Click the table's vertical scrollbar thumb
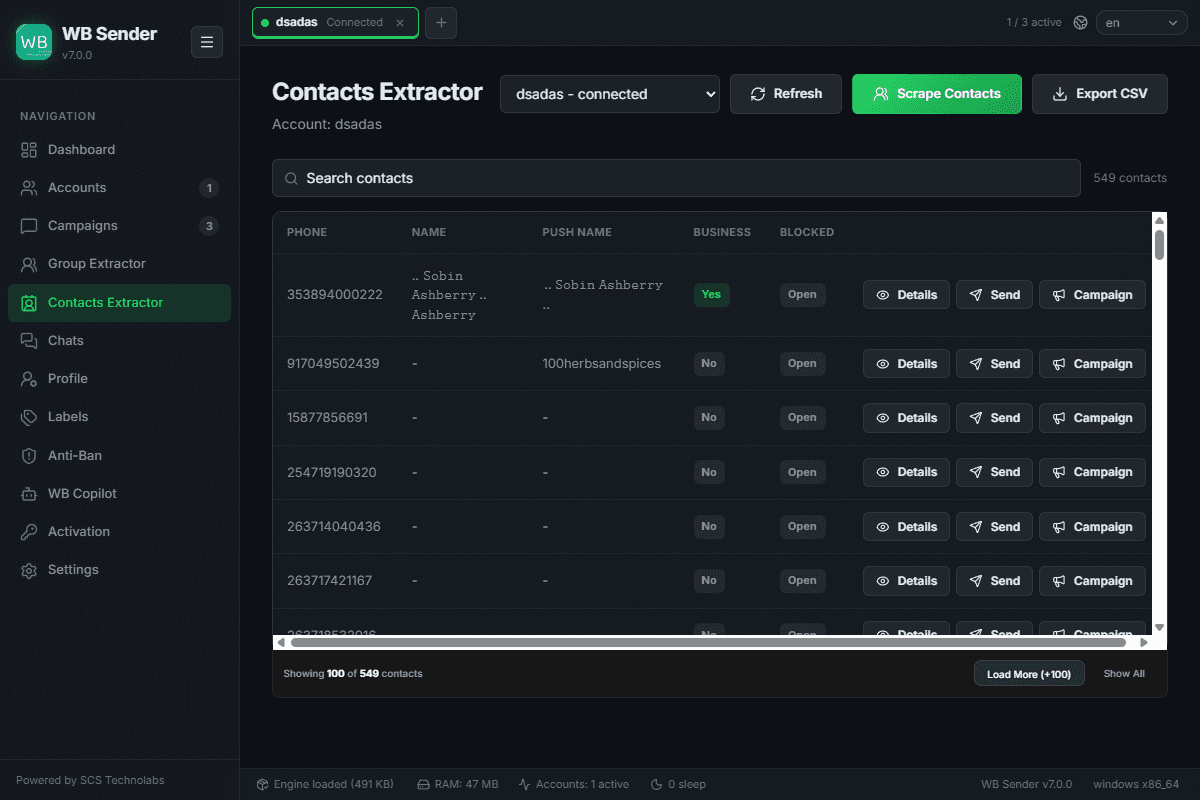This screenshot has height=800, width=1200. 1159,245
